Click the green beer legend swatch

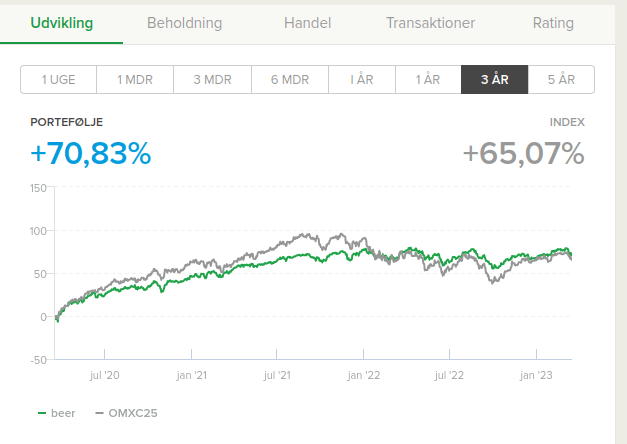pyautogui.click(x=42, y=413)
